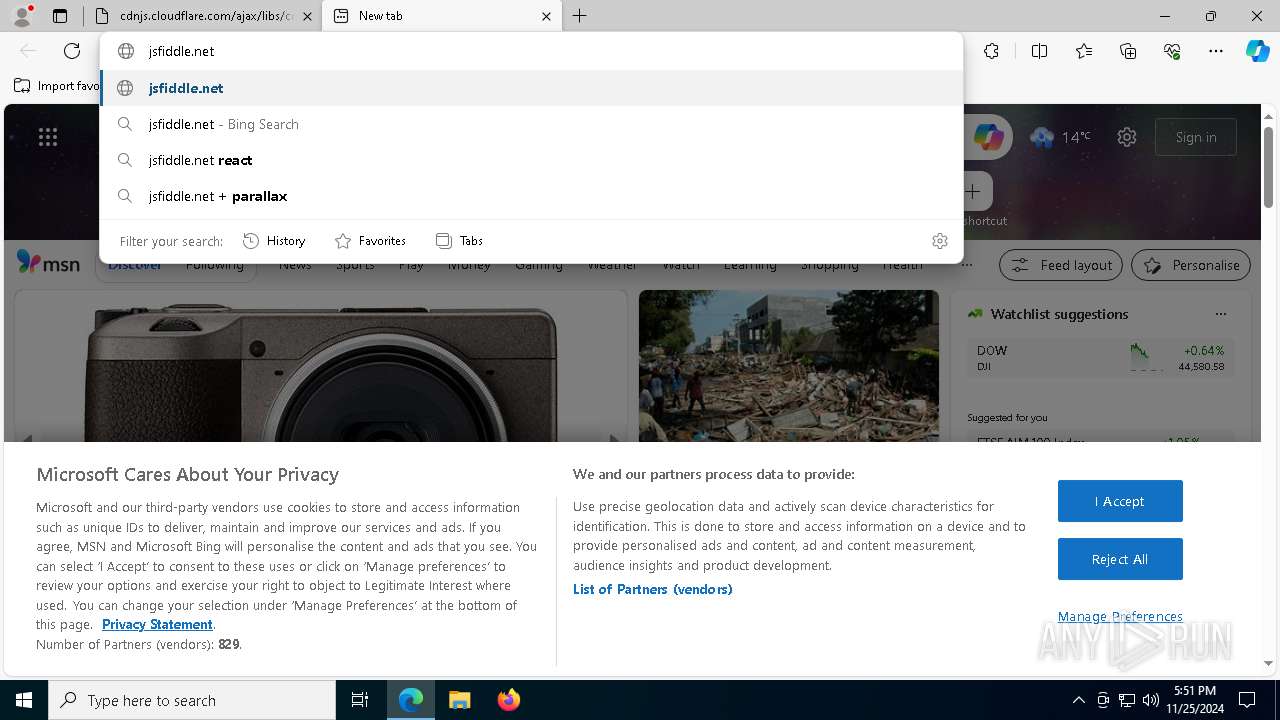The height and width of the screenshot is (720, 1280).
Task: Open the msn logo link
Action: coord(48,263)
